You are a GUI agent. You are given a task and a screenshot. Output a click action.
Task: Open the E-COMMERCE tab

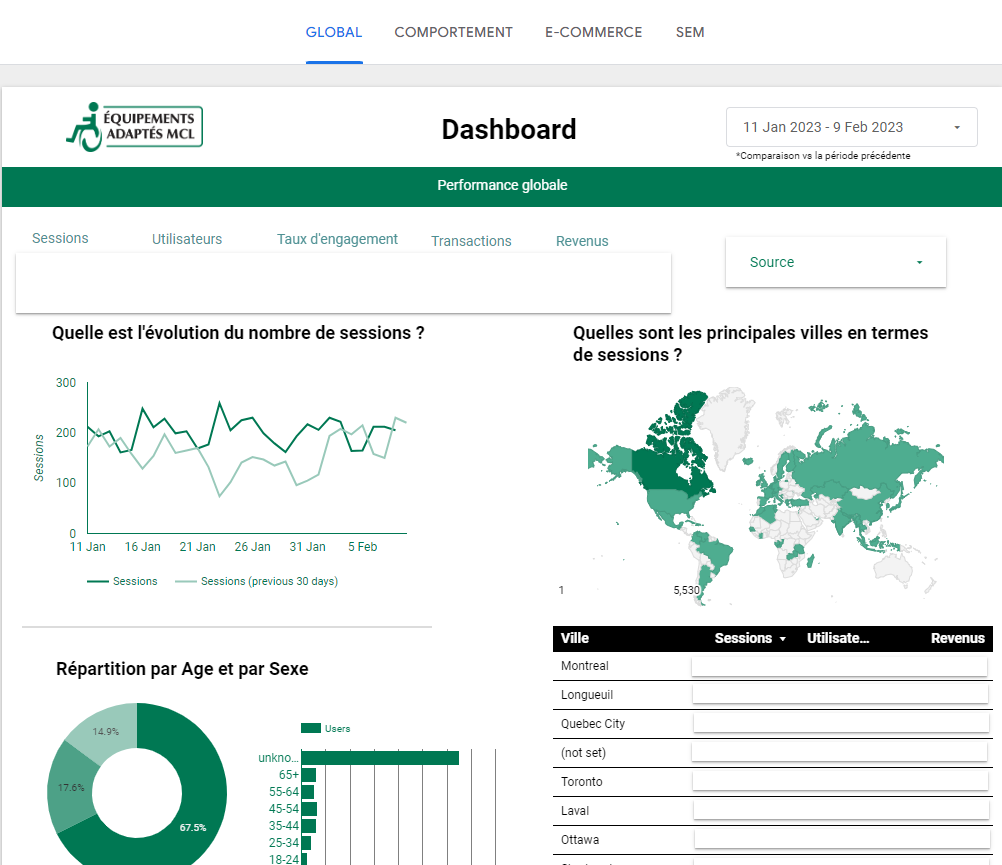[593, 32]
